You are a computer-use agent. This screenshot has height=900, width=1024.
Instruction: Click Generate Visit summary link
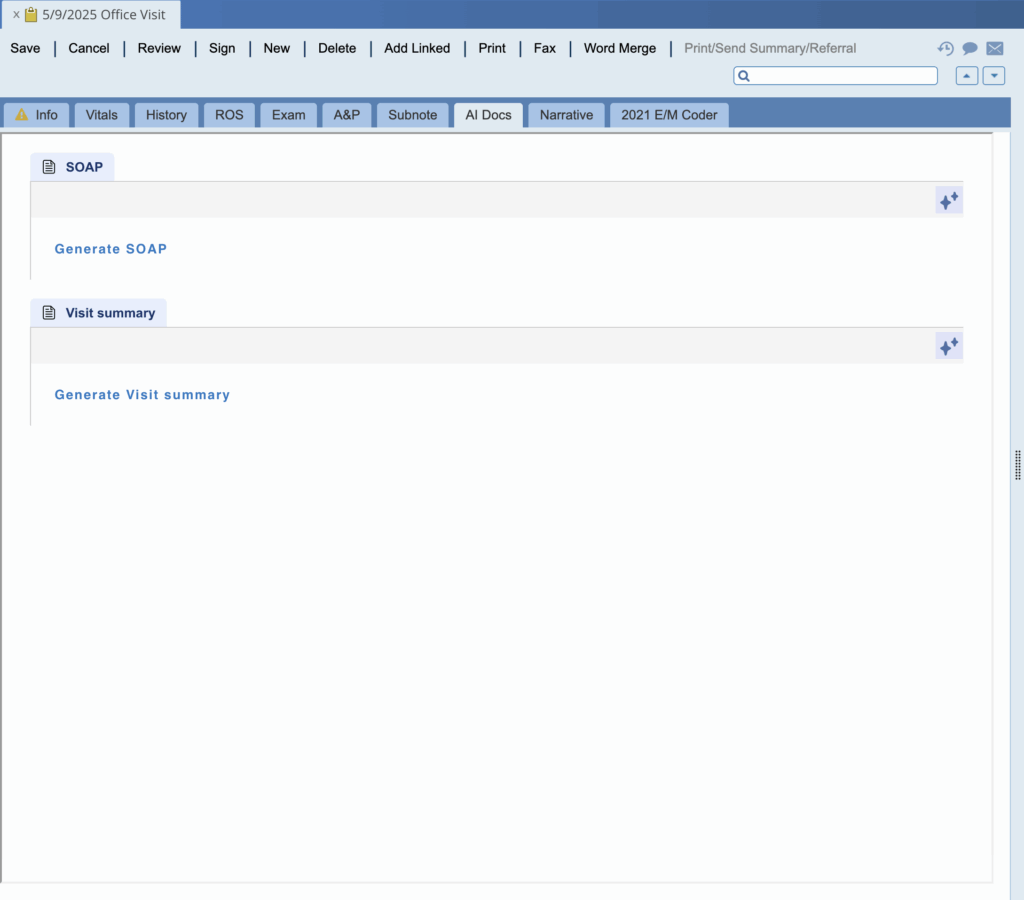coord(142,395)
